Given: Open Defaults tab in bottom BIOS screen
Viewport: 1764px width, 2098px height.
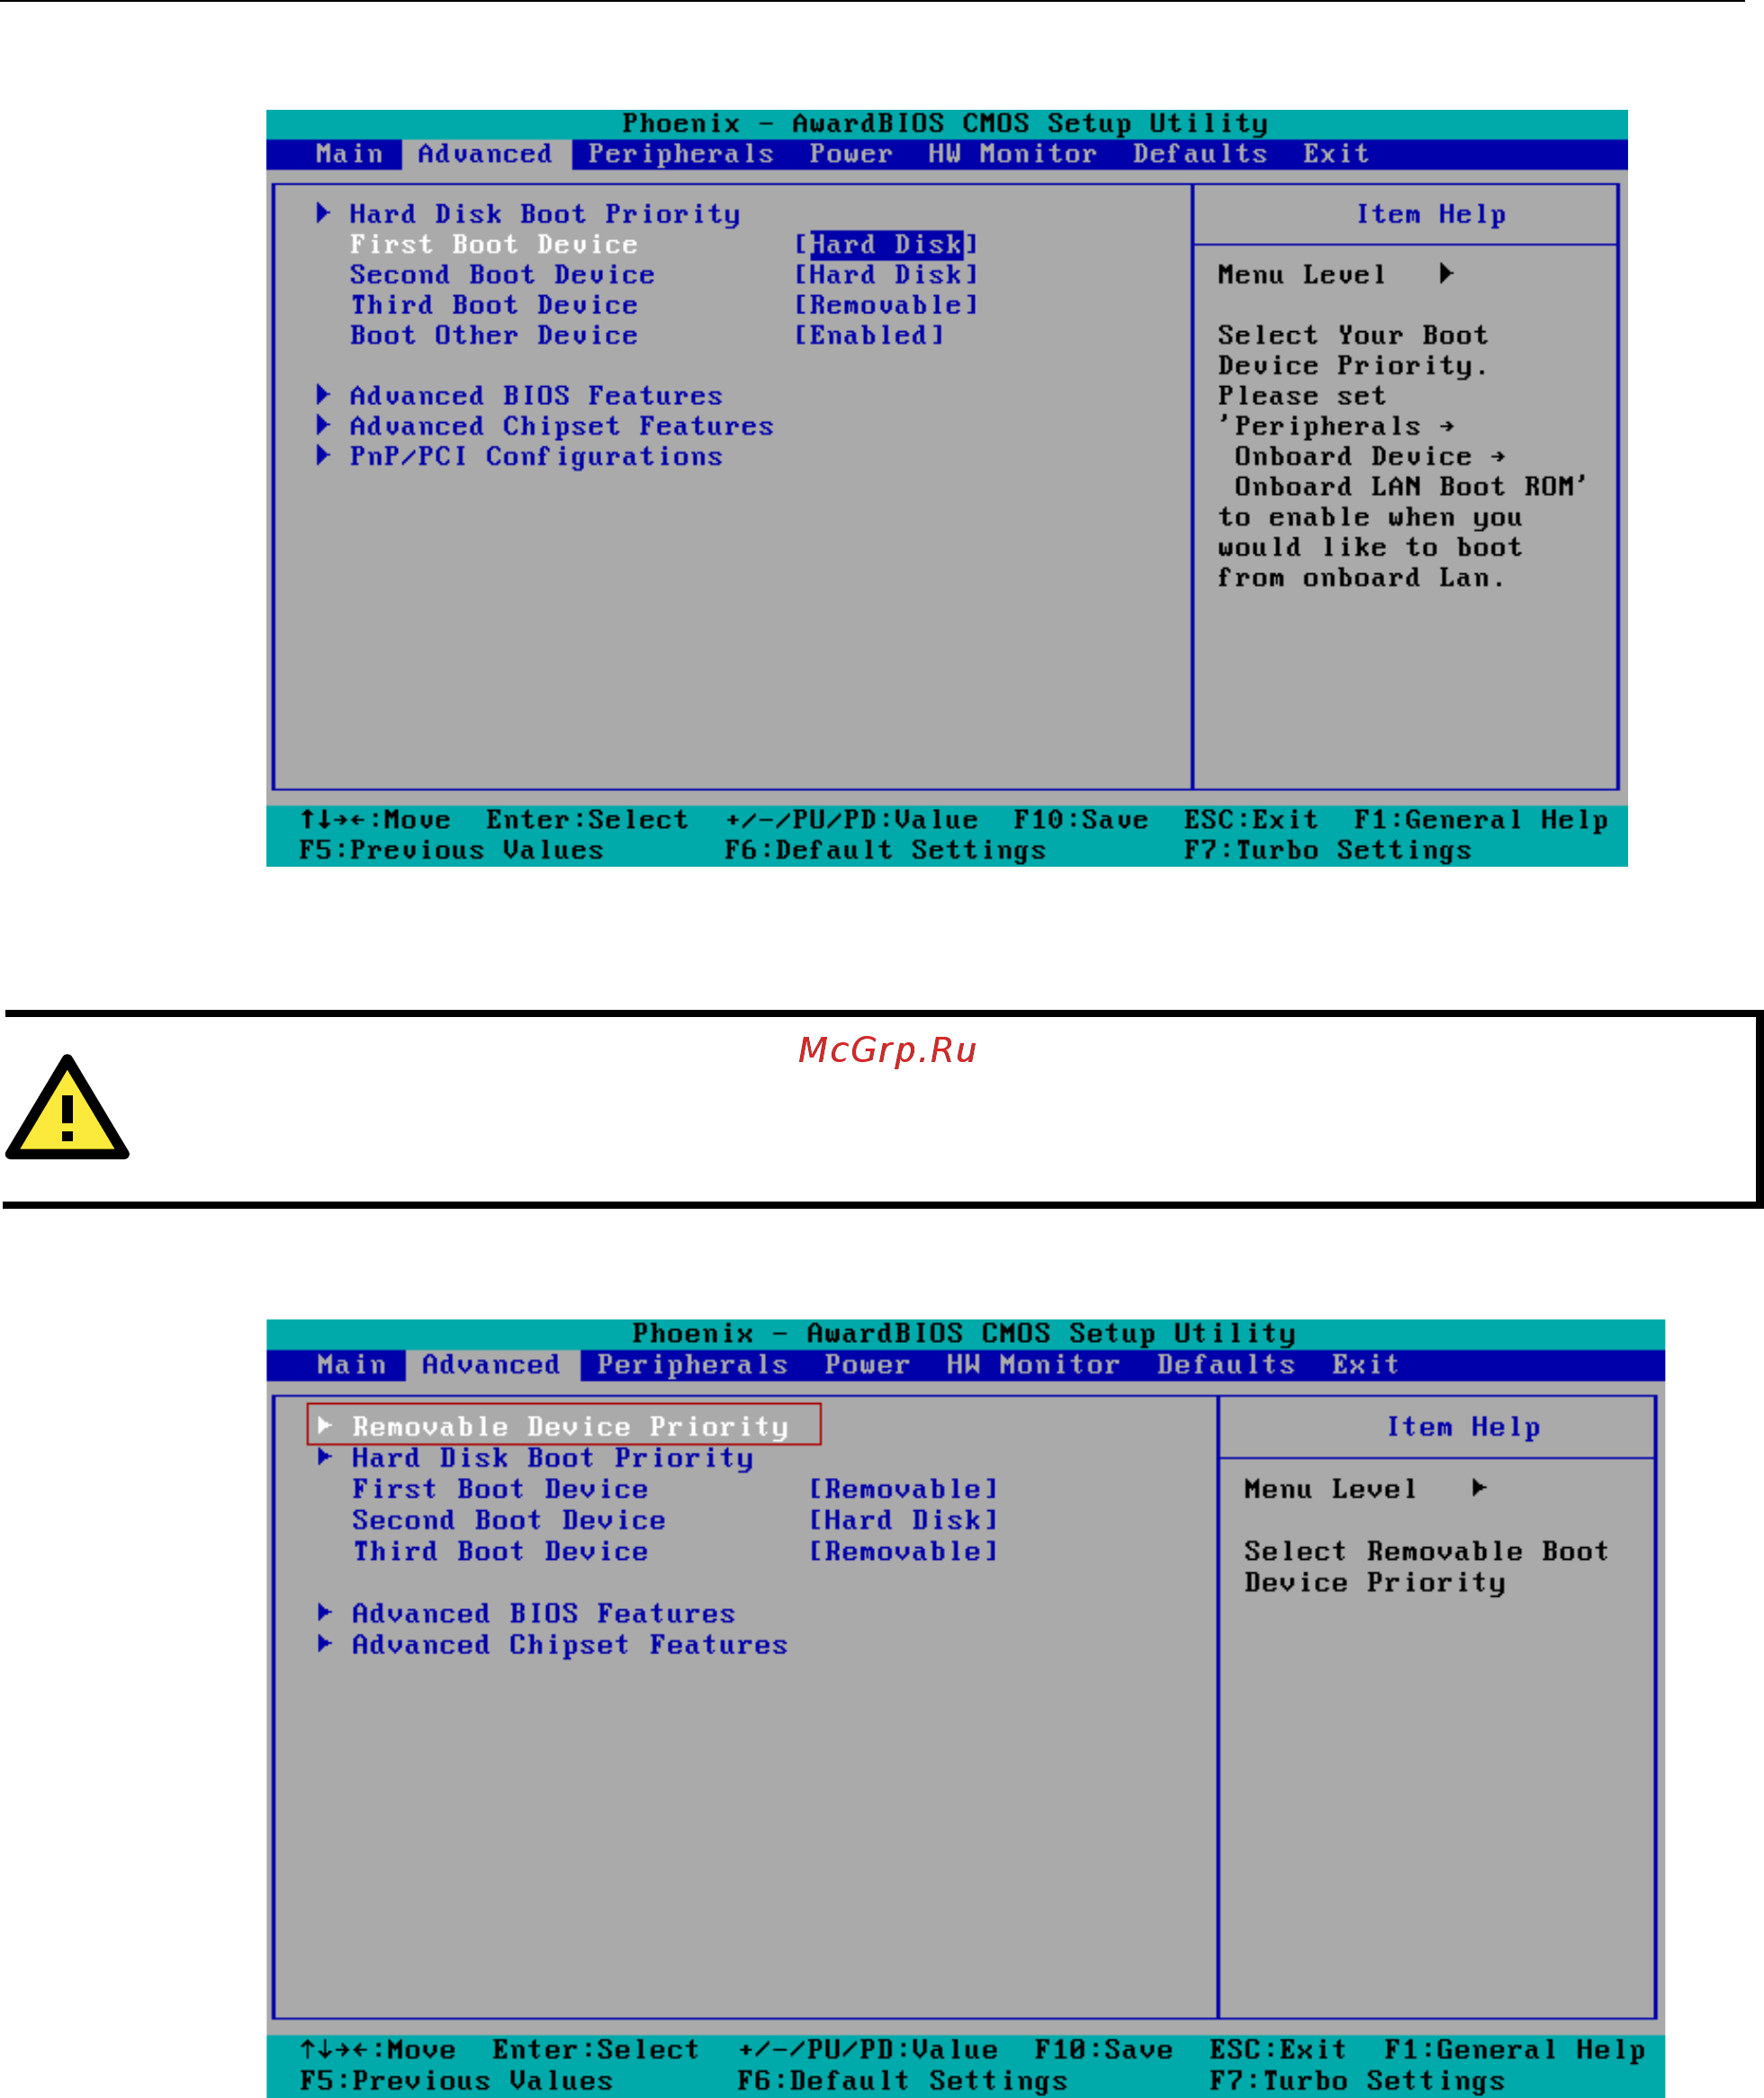Looking at the screenshot, I should pos(1226,1365).
